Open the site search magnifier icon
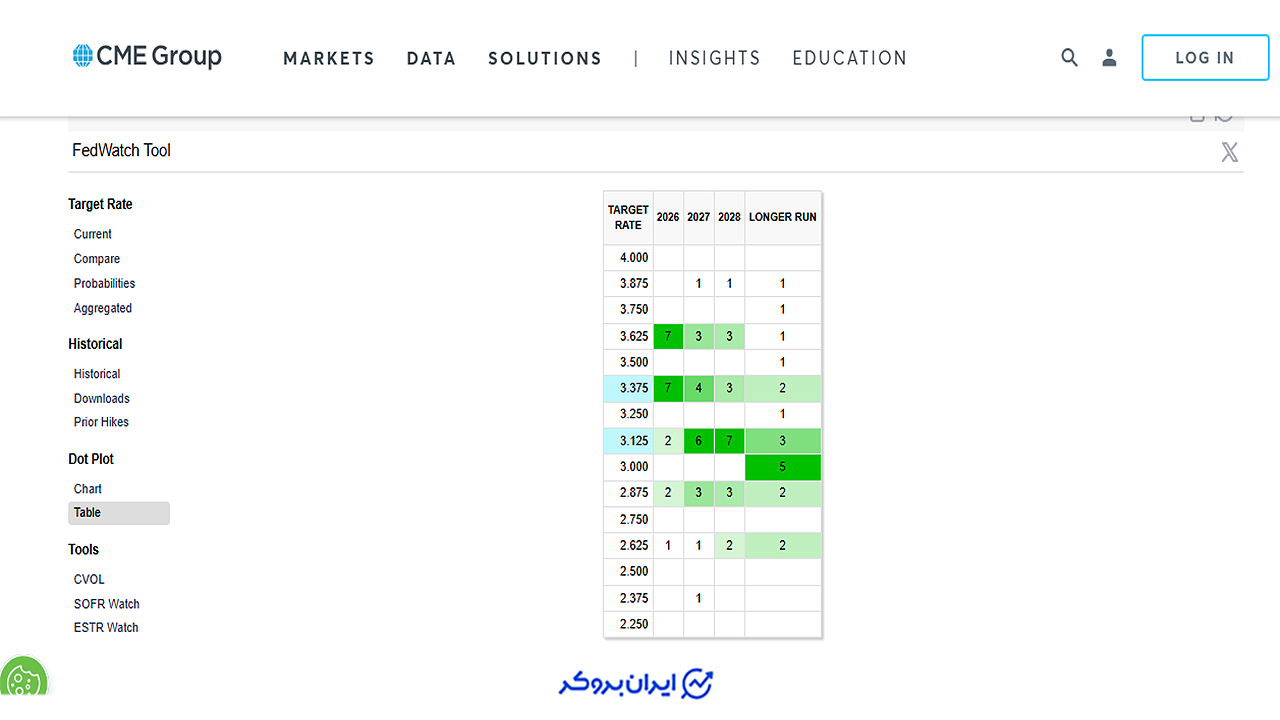The width and height of the screenshot is (1280, 720). [1069, 58]
